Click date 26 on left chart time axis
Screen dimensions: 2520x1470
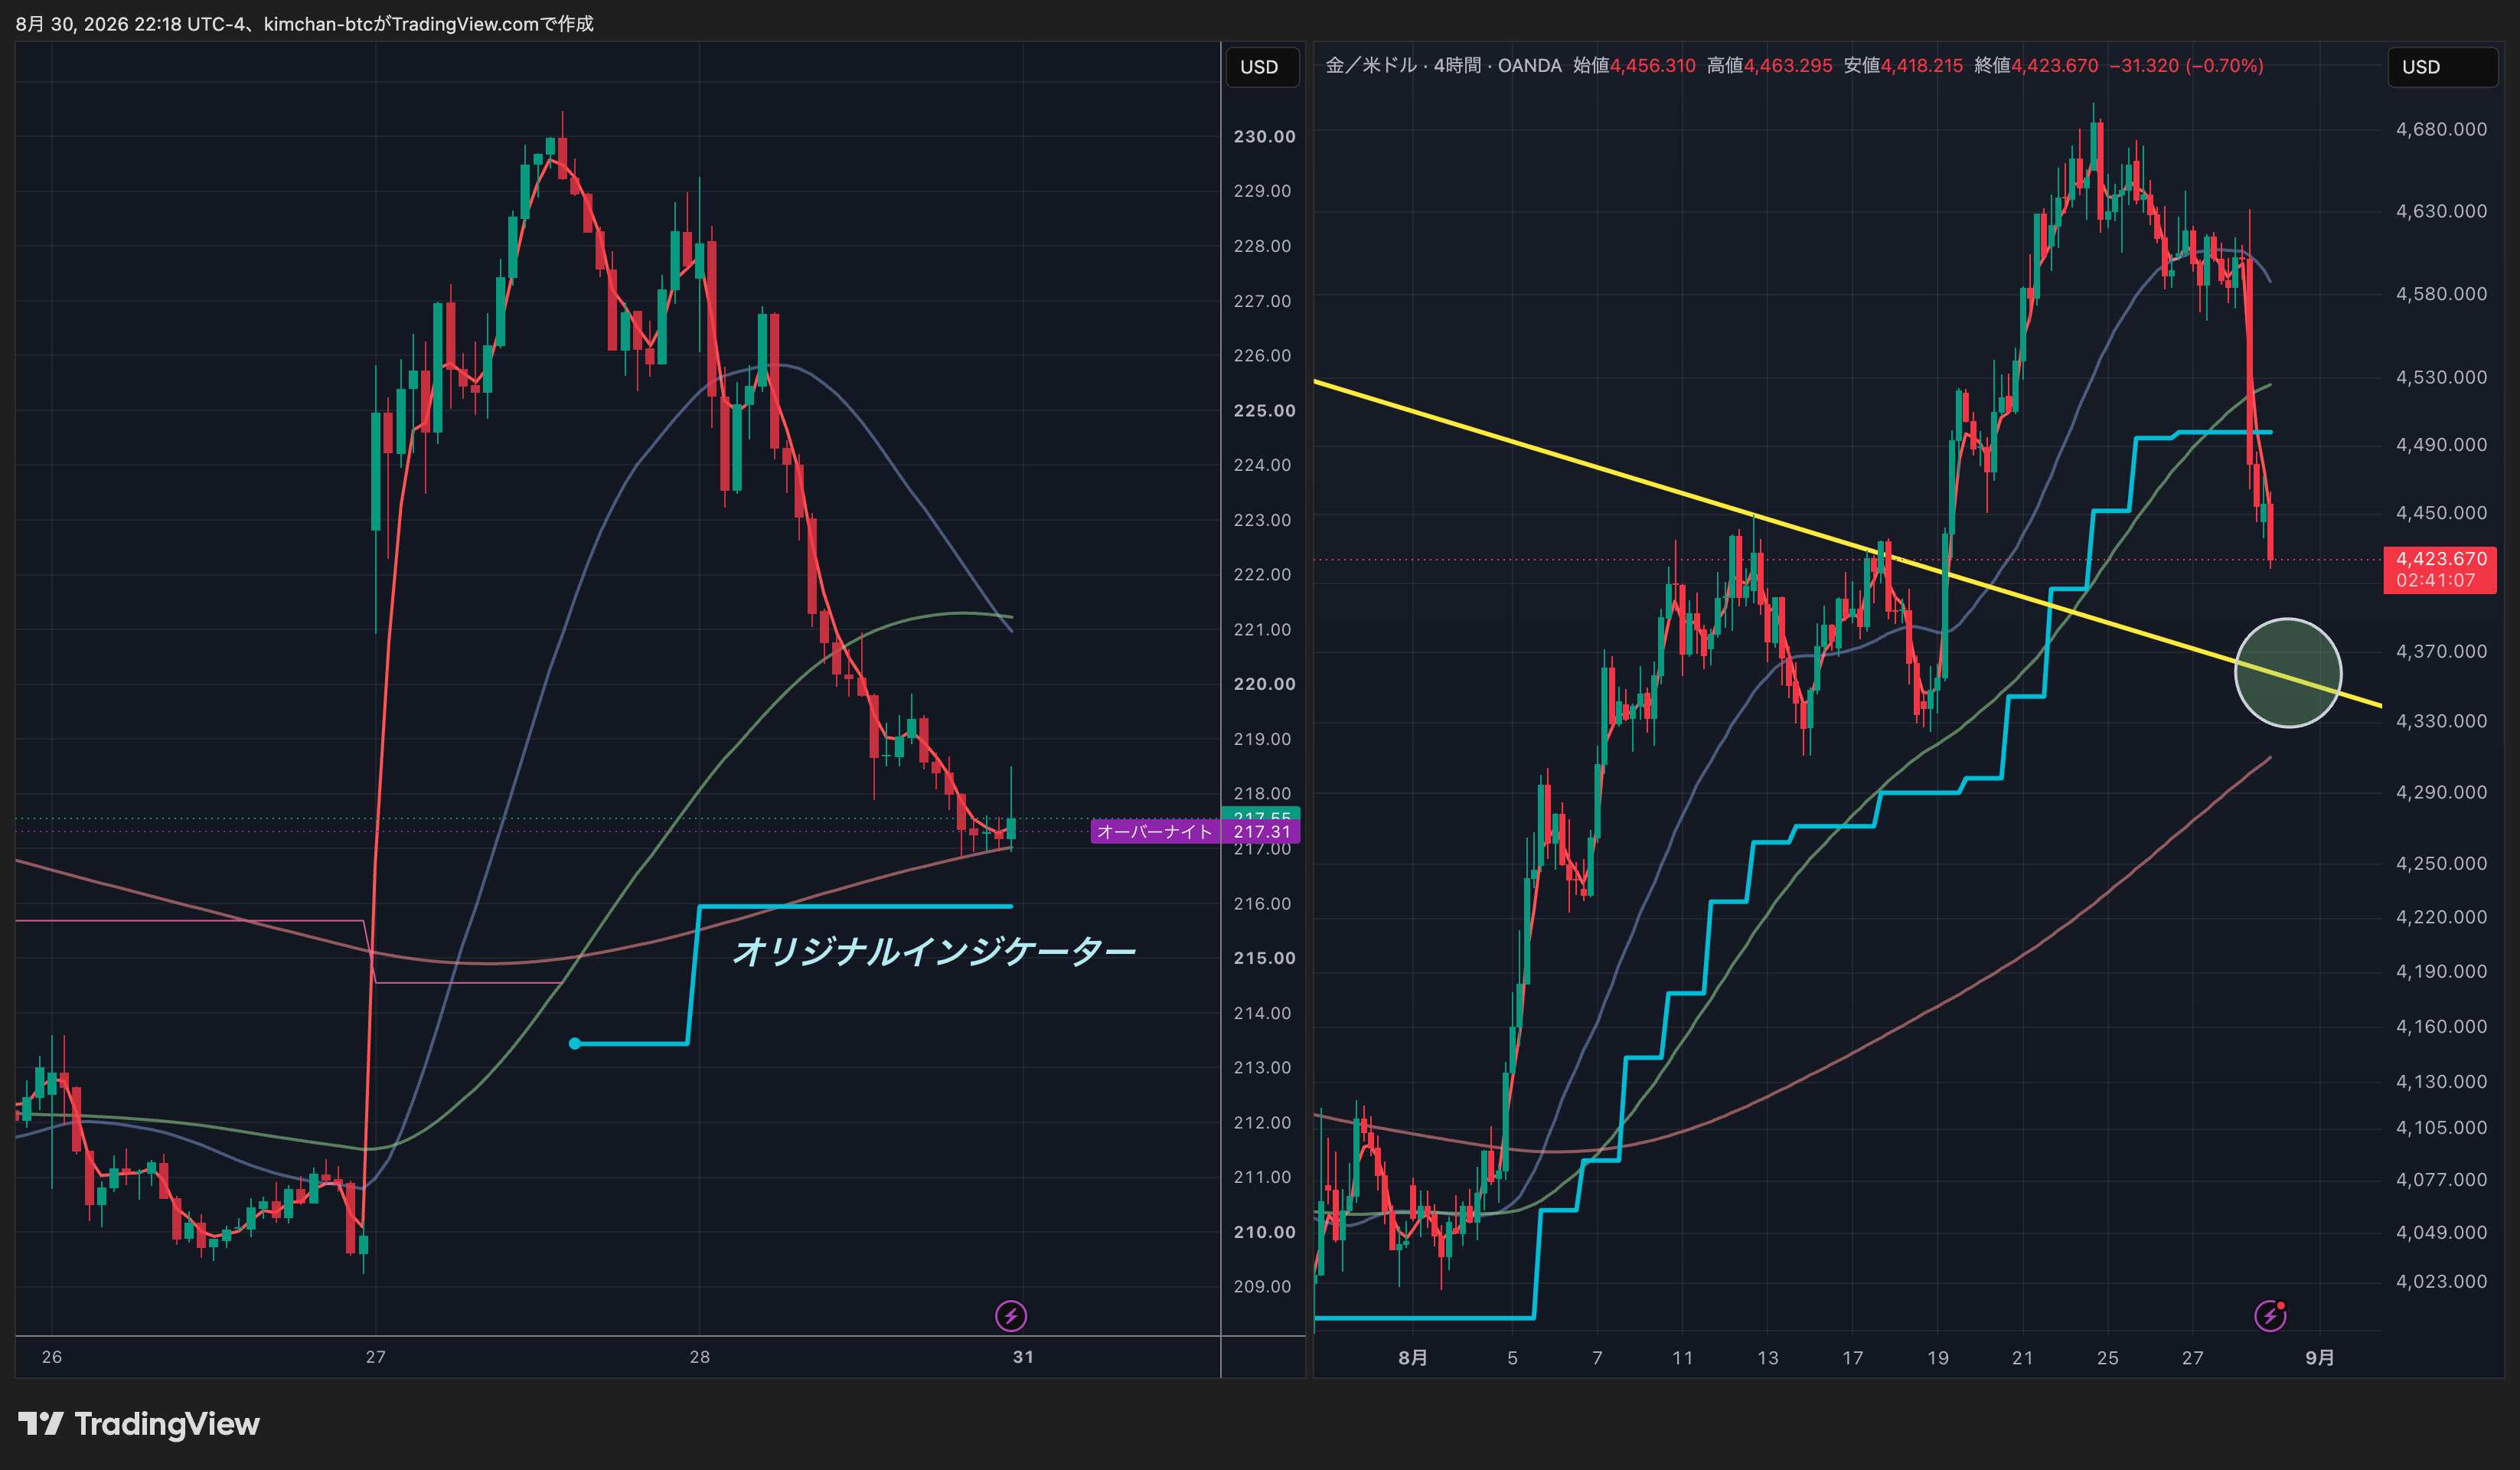[52, 1357]
